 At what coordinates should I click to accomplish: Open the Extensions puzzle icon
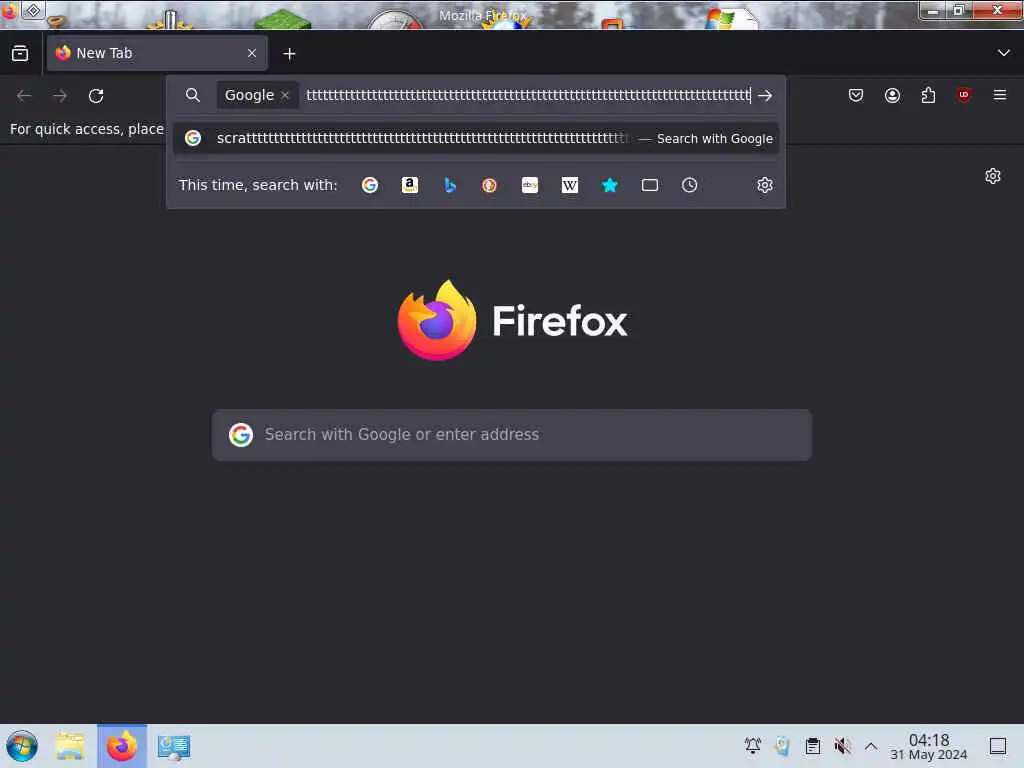point(929,95)
